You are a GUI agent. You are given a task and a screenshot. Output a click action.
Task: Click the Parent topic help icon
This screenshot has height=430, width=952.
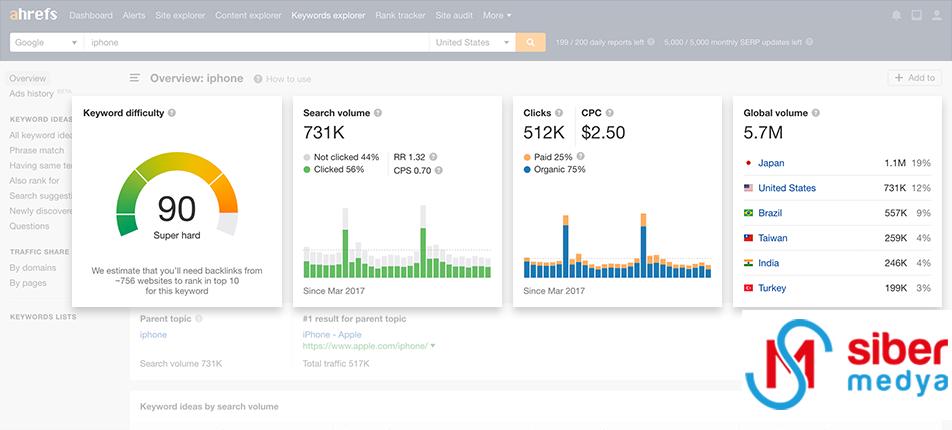pyautogui.click(x=199, y=318)
